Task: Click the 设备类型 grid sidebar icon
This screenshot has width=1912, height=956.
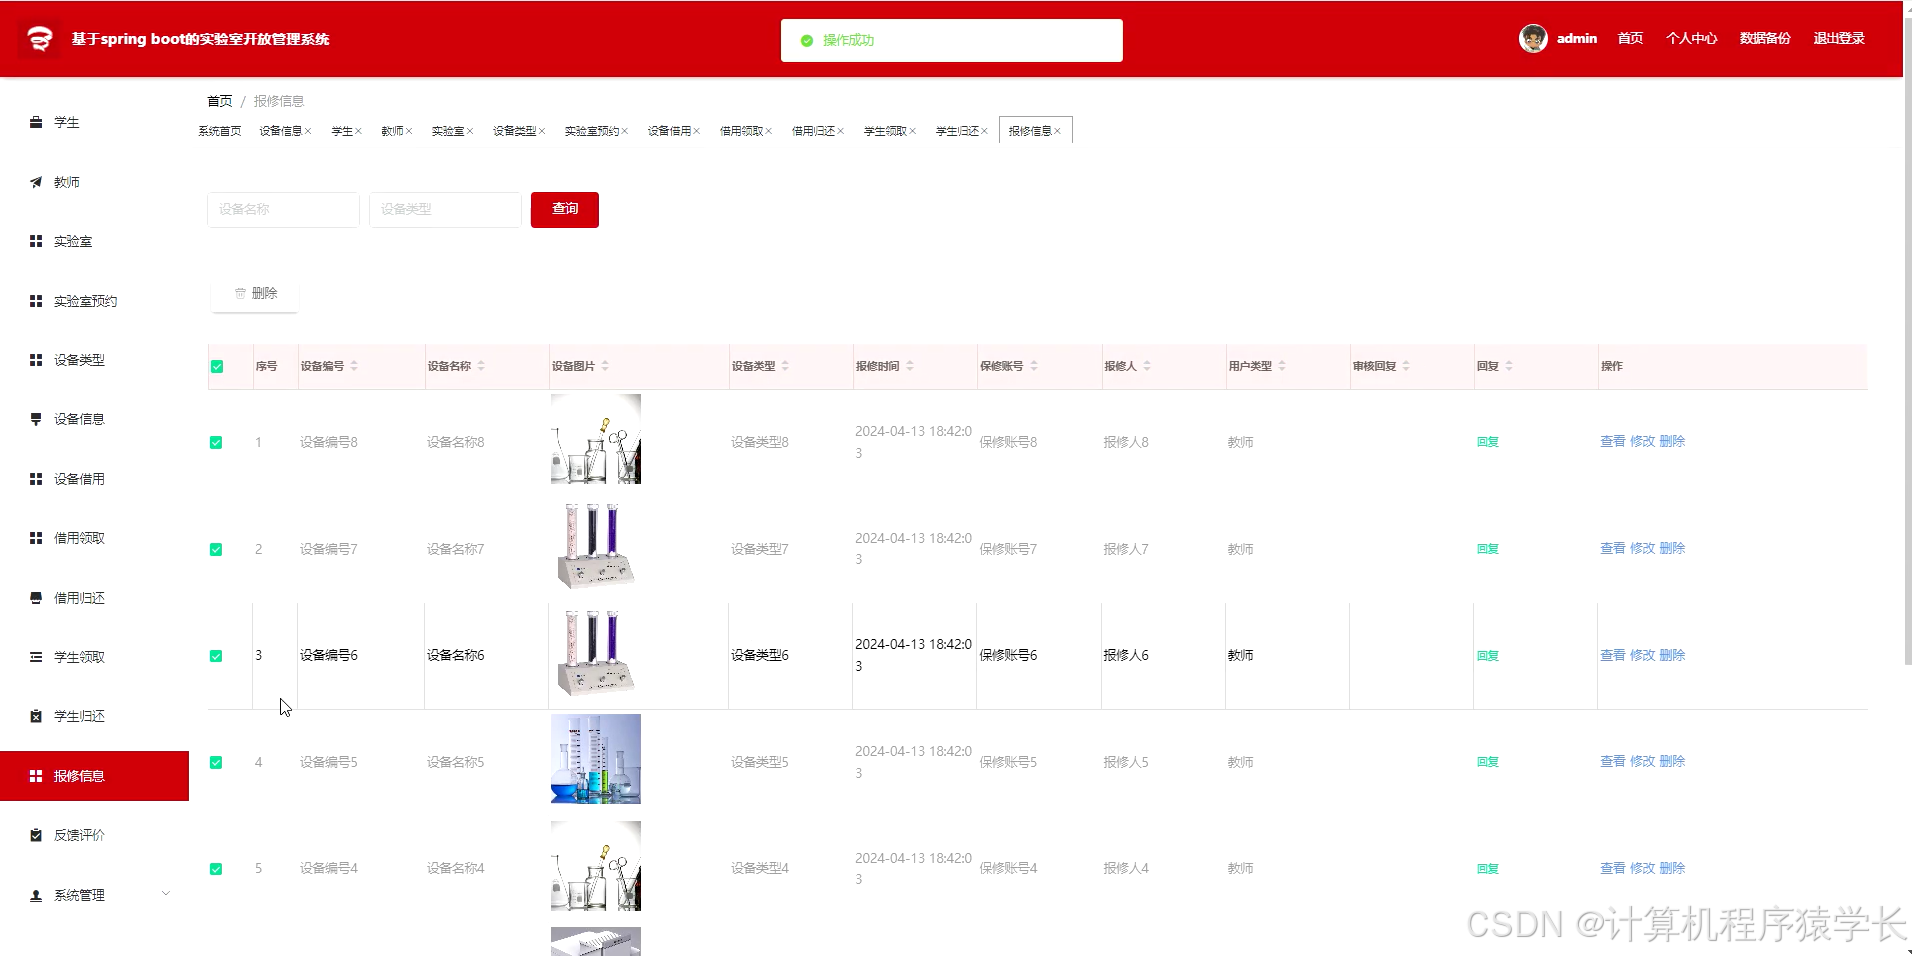Action: tap(36, 360)
